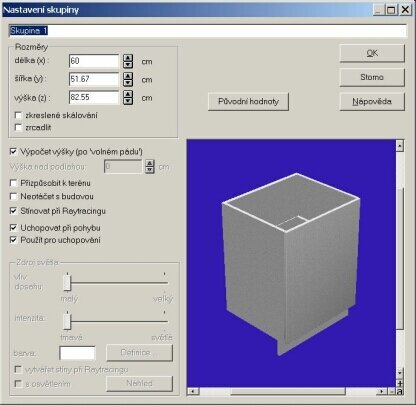Click the Skupina 1 name field
The image size is (416, 405).
[207, 31]
